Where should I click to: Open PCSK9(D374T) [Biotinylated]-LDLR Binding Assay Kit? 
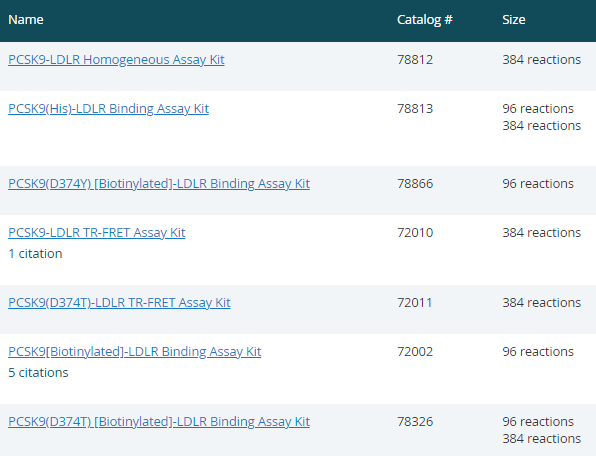coord(159,421)
